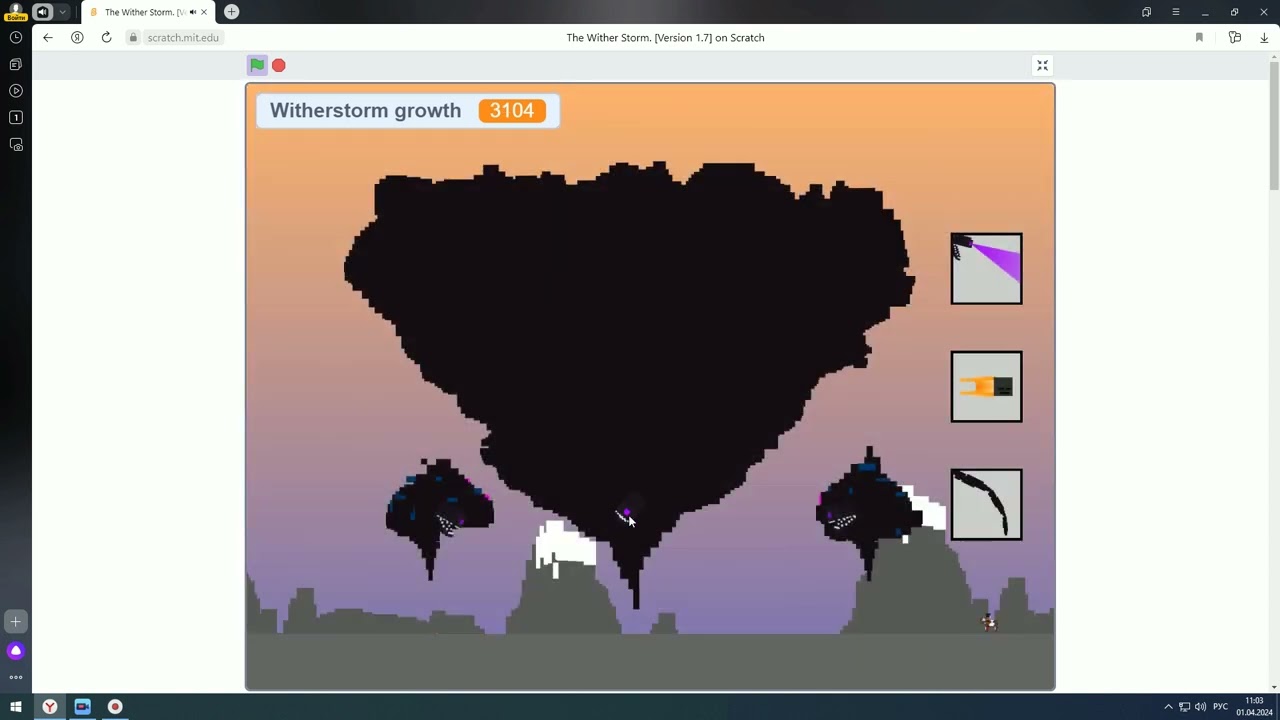Click the site lock security icon

pos(133,38)
